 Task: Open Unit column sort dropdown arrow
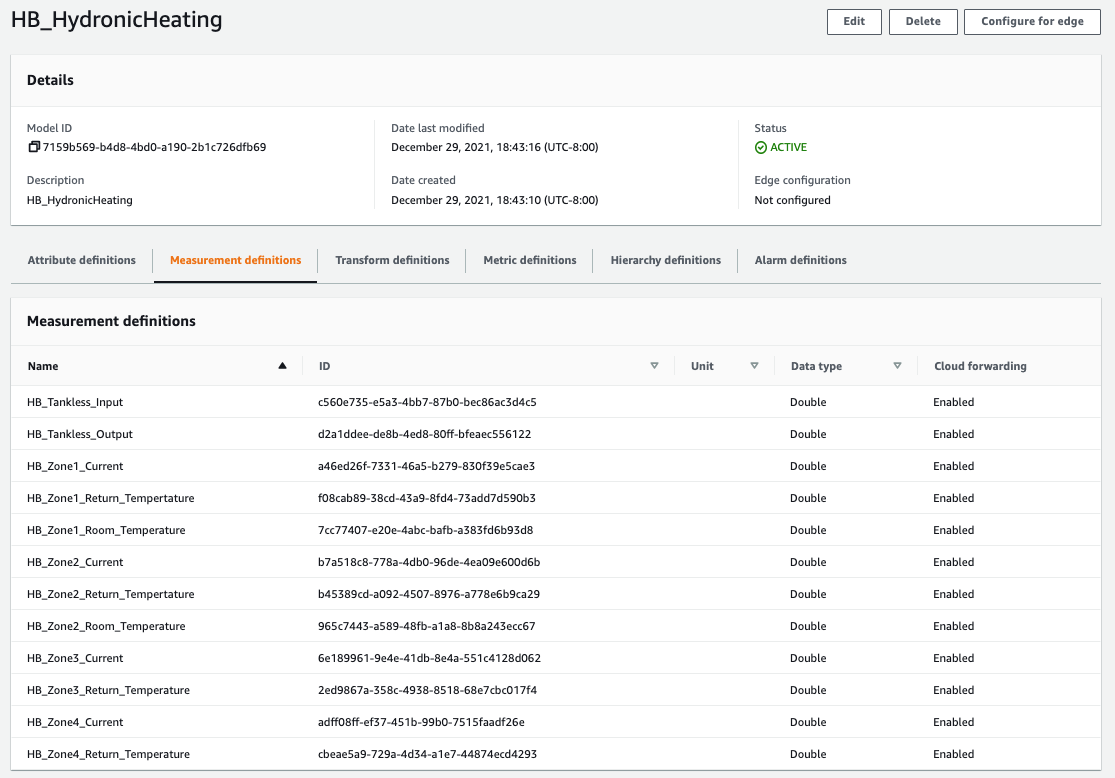tap(754, 366)
